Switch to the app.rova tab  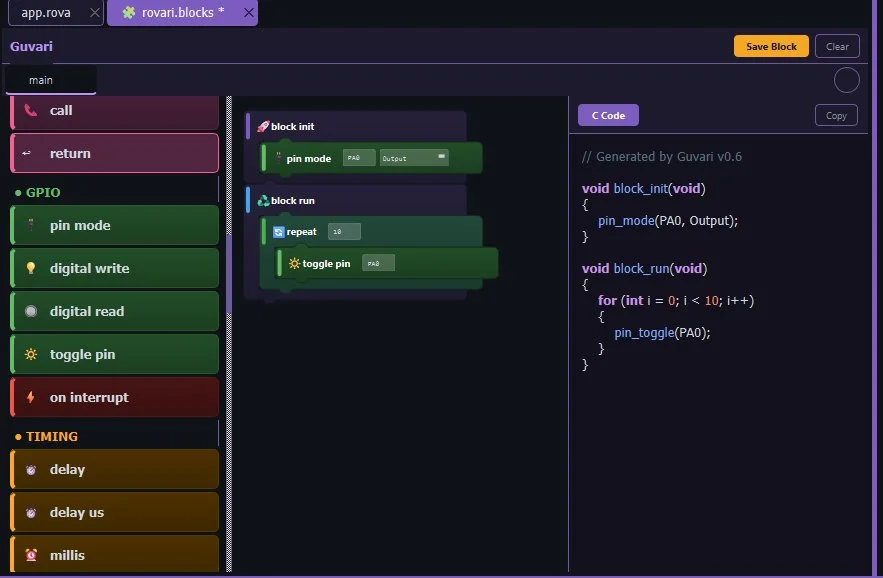46,12
